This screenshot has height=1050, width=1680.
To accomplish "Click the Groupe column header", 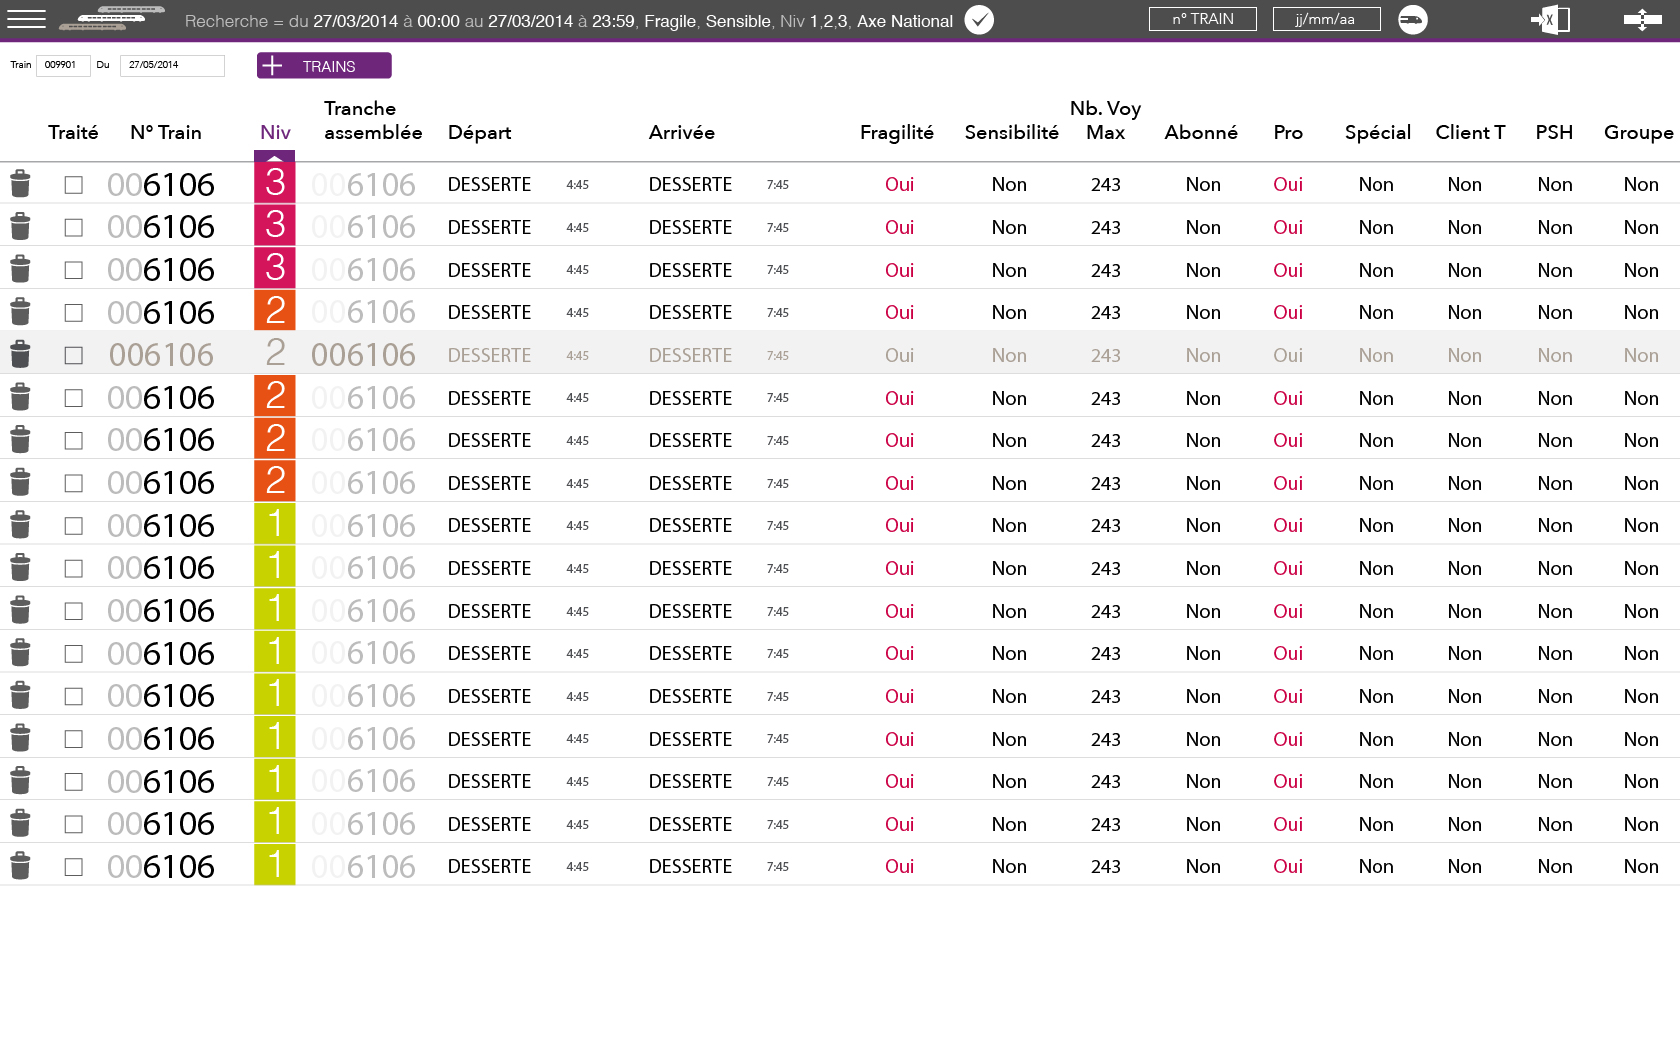I will [1638, 133].
